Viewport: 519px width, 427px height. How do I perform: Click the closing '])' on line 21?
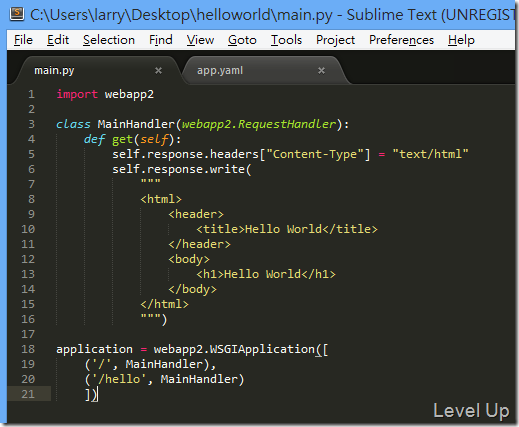[x=91, y=394]
